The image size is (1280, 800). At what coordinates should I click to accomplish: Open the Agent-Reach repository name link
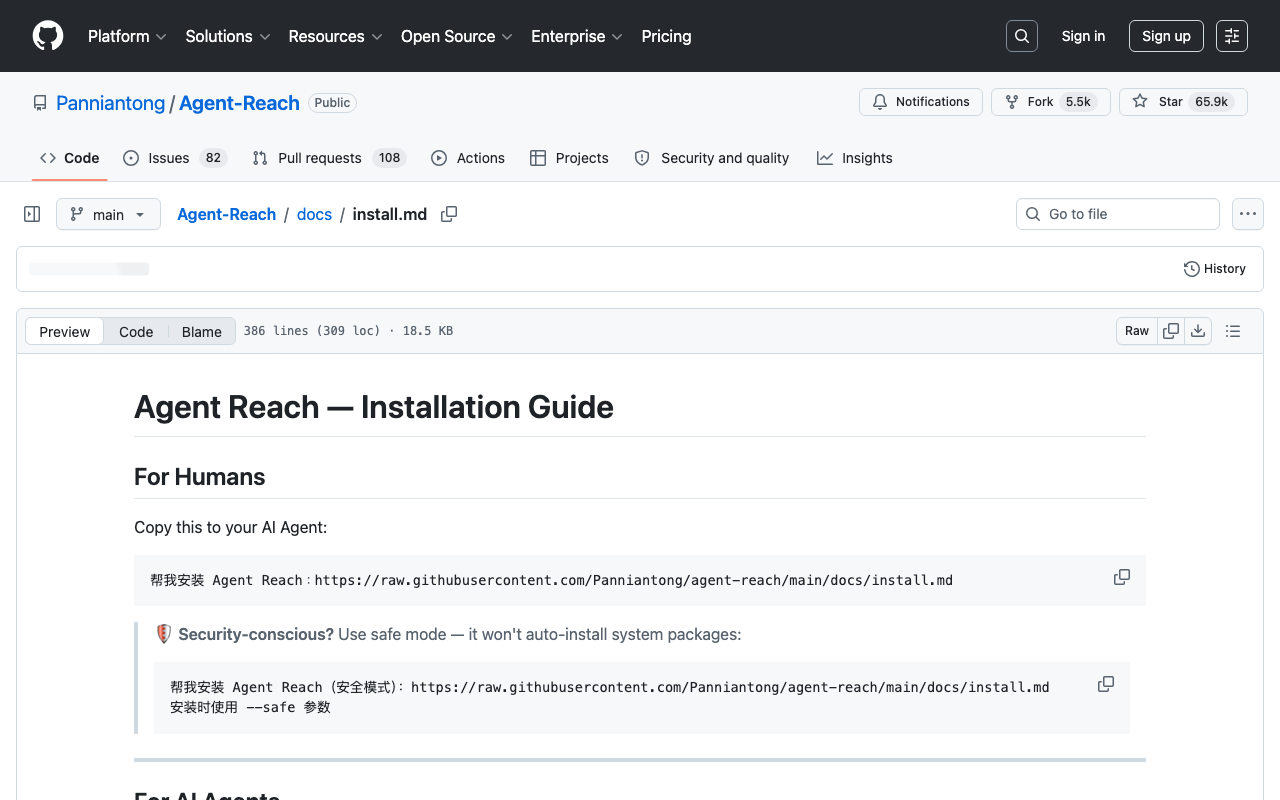click(239, 103)
